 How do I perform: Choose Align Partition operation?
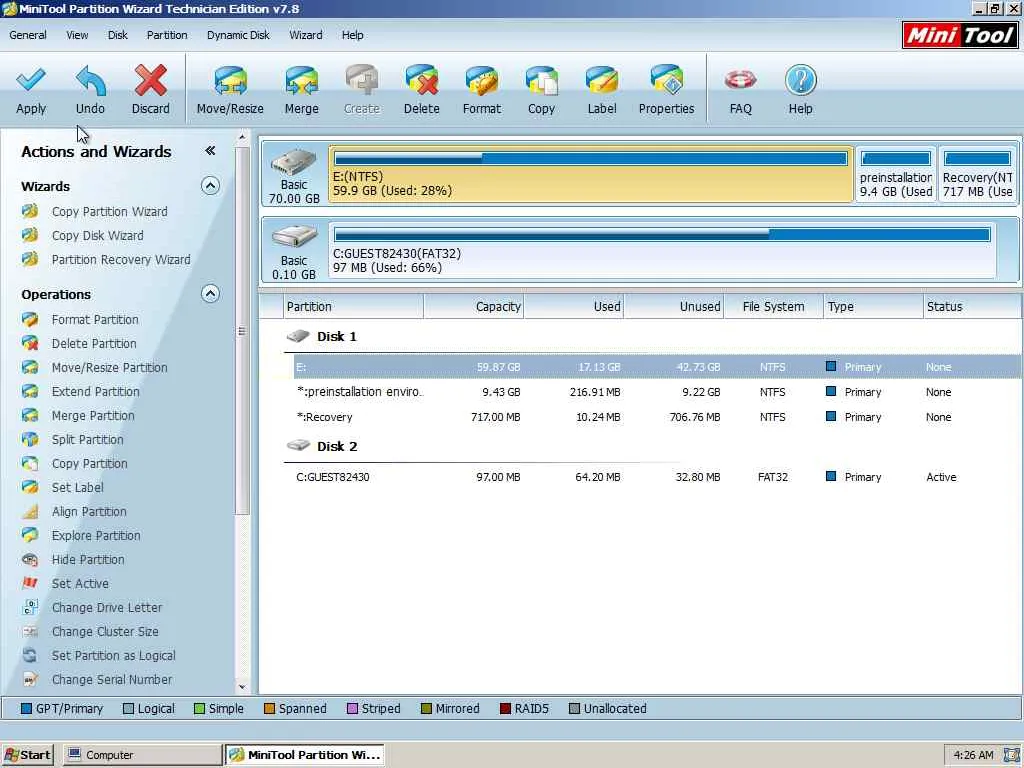(x=89, y=512)
